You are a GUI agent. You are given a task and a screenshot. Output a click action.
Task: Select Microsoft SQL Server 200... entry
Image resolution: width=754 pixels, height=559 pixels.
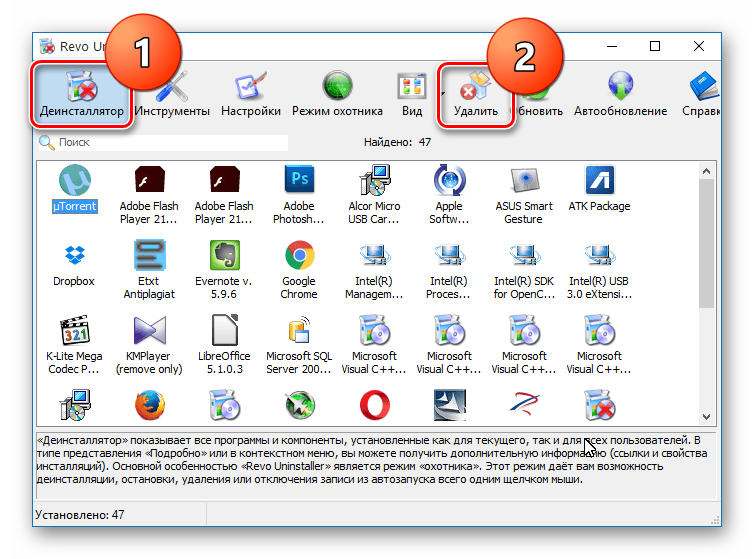pos(299,344)
